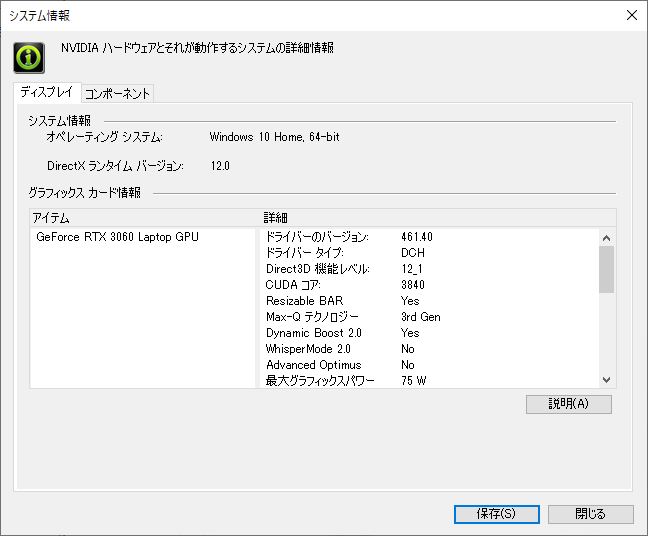Click the Max-Q テクノロジー label
648x536 pixels.
tap(312, 317)
